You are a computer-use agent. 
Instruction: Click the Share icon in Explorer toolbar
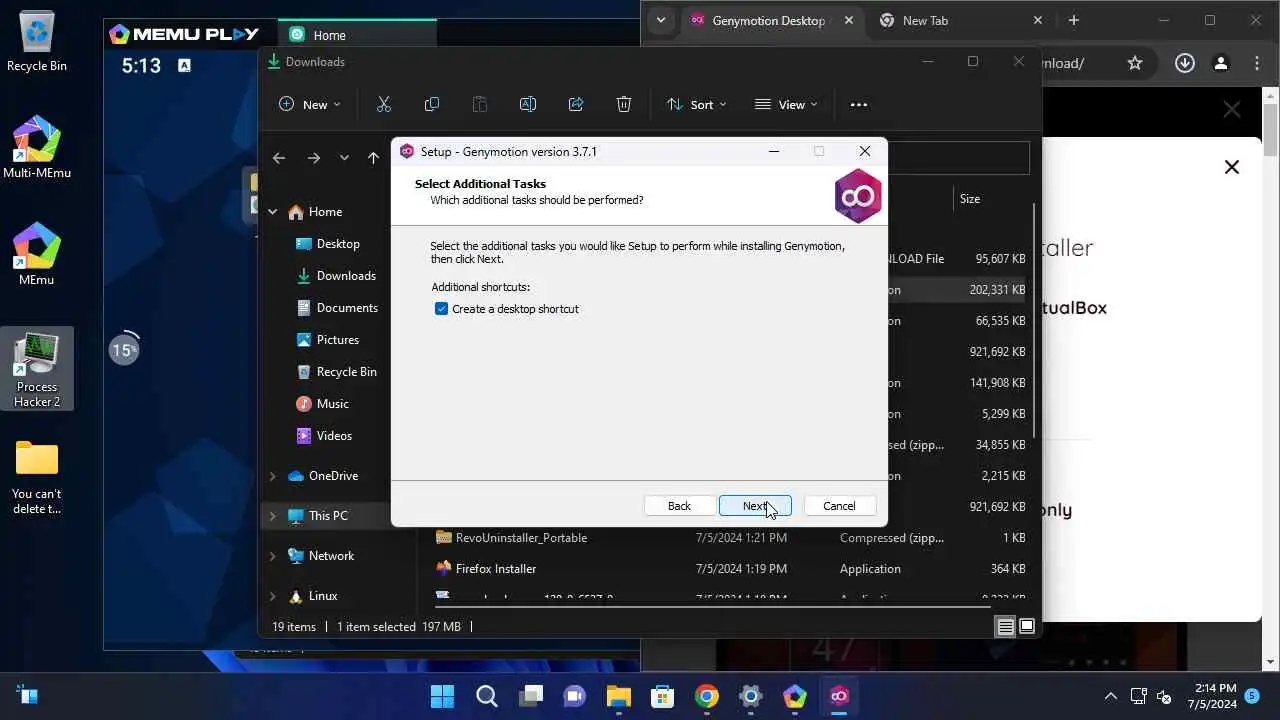[x=576, y=104]
